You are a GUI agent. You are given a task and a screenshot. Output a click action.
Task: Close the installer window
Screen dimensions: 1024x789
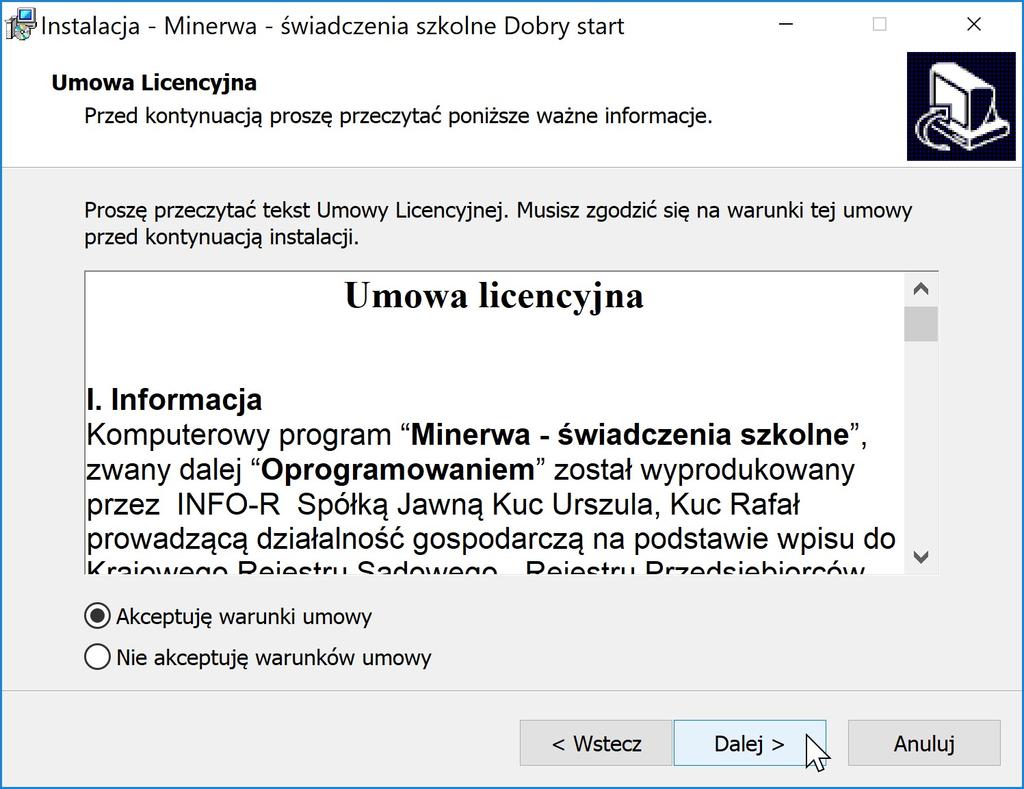pos(974,25)
